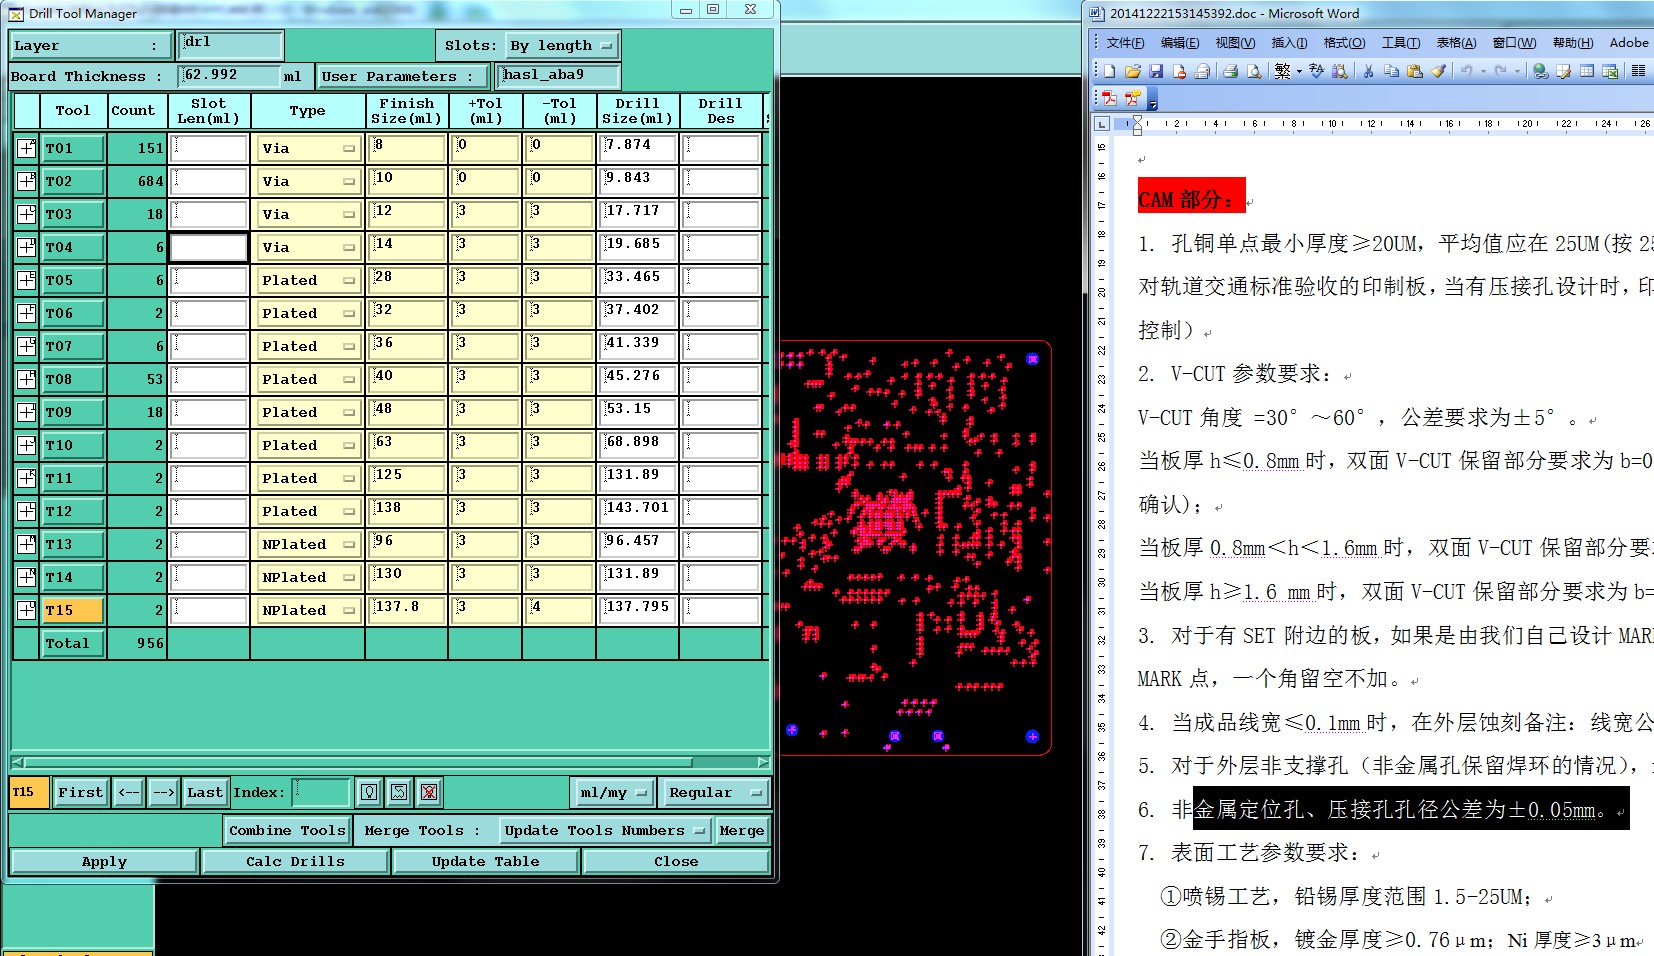The height and width of the screenshot is (956, 1654).
Task: Click Slot Len field for T04
Action: pyautogui.click(x=209, y=247)
